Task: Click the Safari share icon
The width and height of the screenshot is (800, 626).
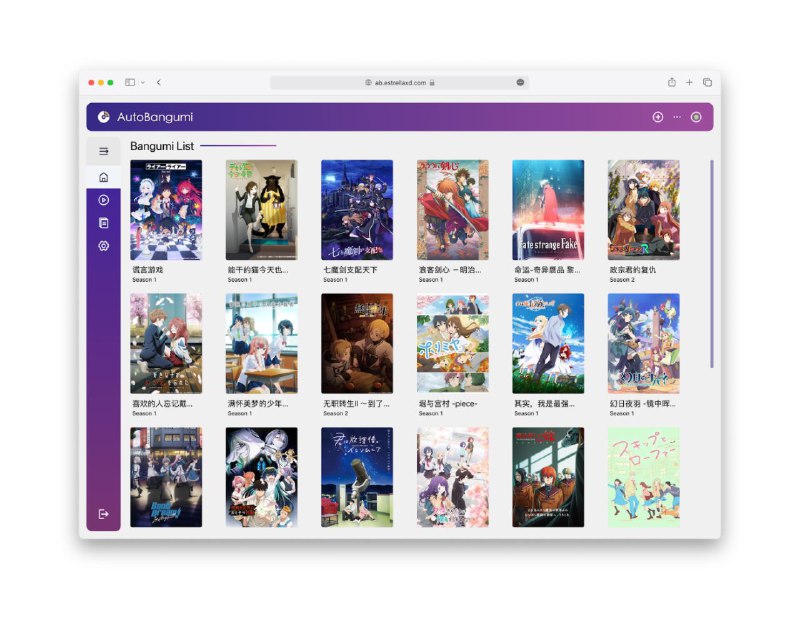Action: 672,82
